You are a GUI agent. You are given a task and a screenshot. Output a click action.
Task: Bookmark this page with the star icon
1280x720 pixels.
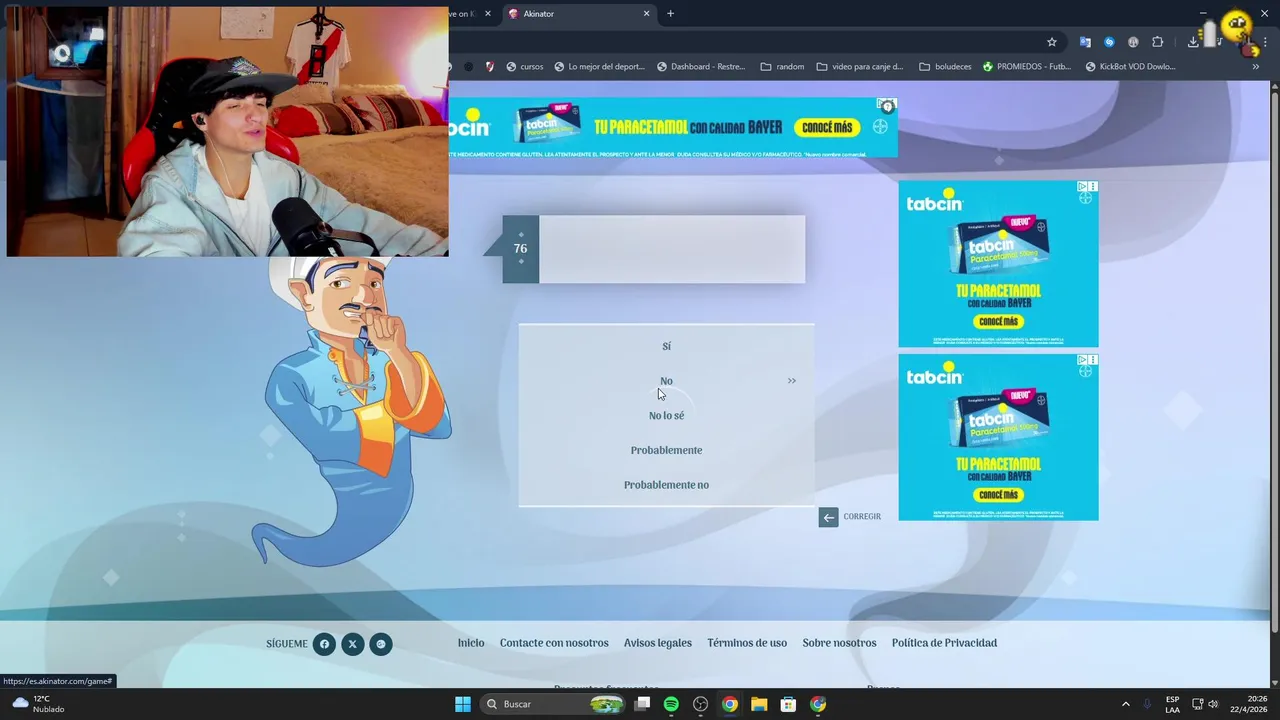tap(1052, 42)
